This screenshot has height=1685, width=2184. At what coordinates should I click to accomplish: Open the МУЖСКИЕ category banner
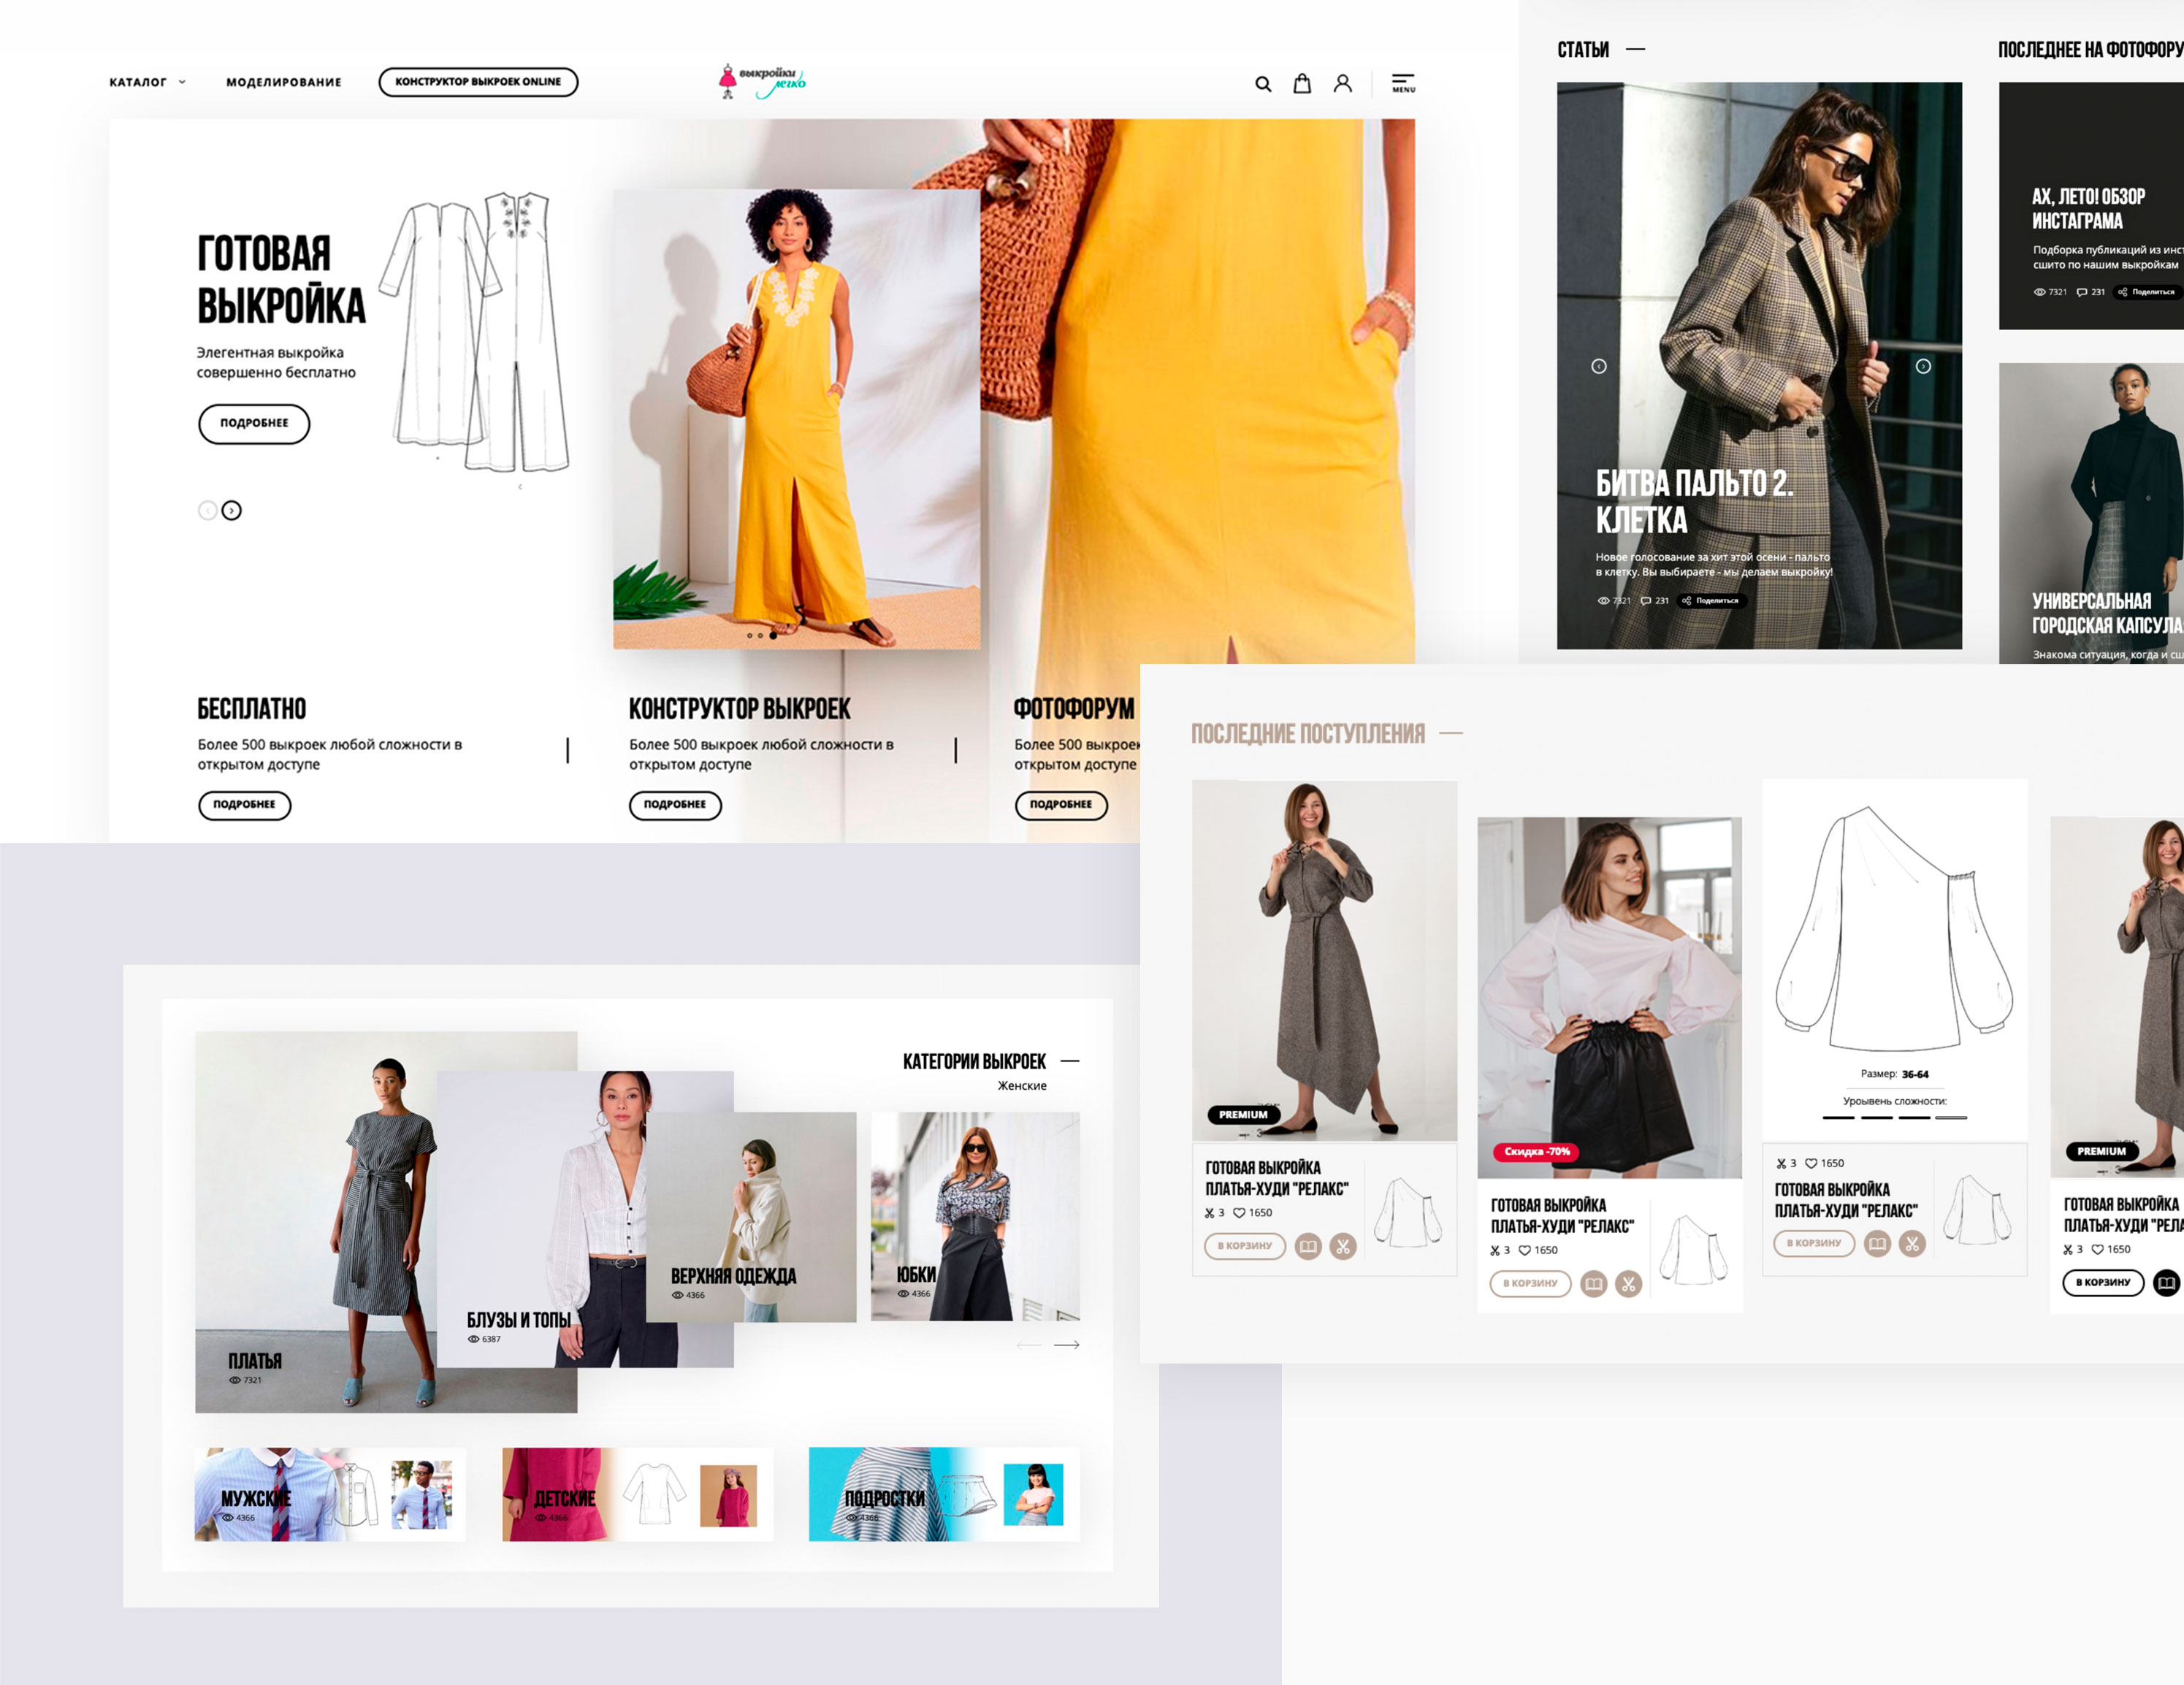[x=330, y=1494]
